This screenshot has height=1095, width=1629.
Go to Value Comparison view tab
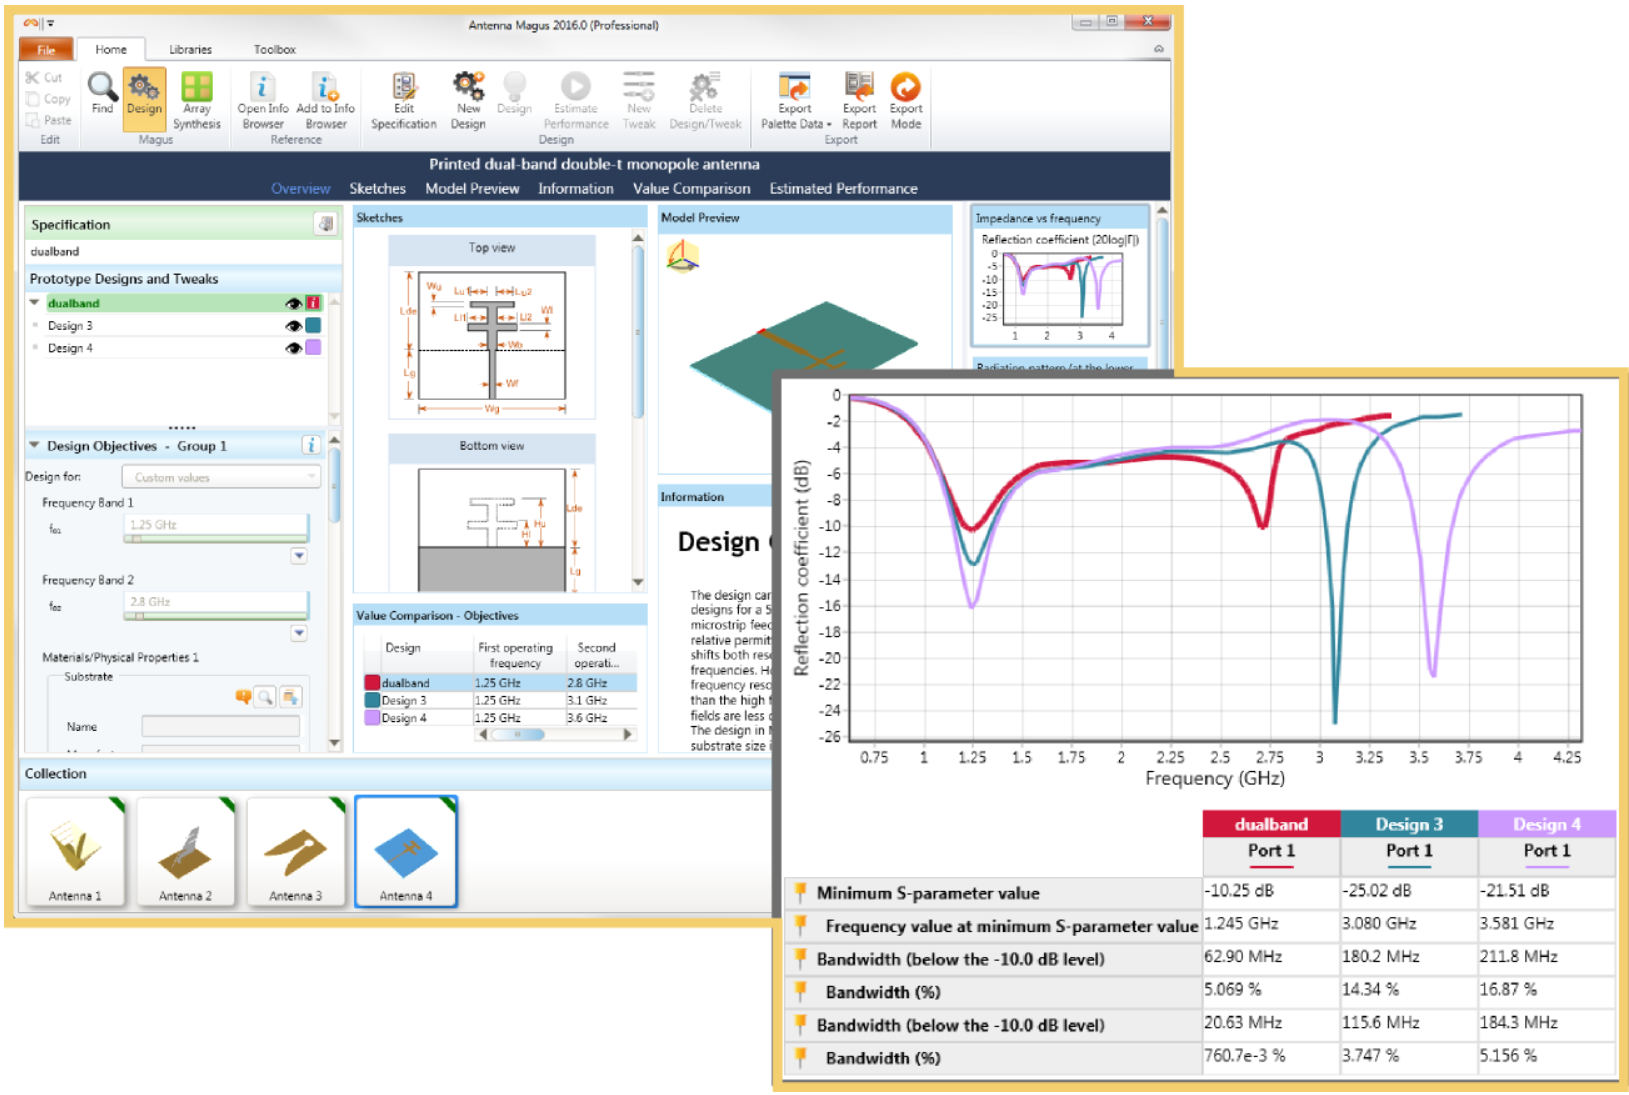(691, 188)
